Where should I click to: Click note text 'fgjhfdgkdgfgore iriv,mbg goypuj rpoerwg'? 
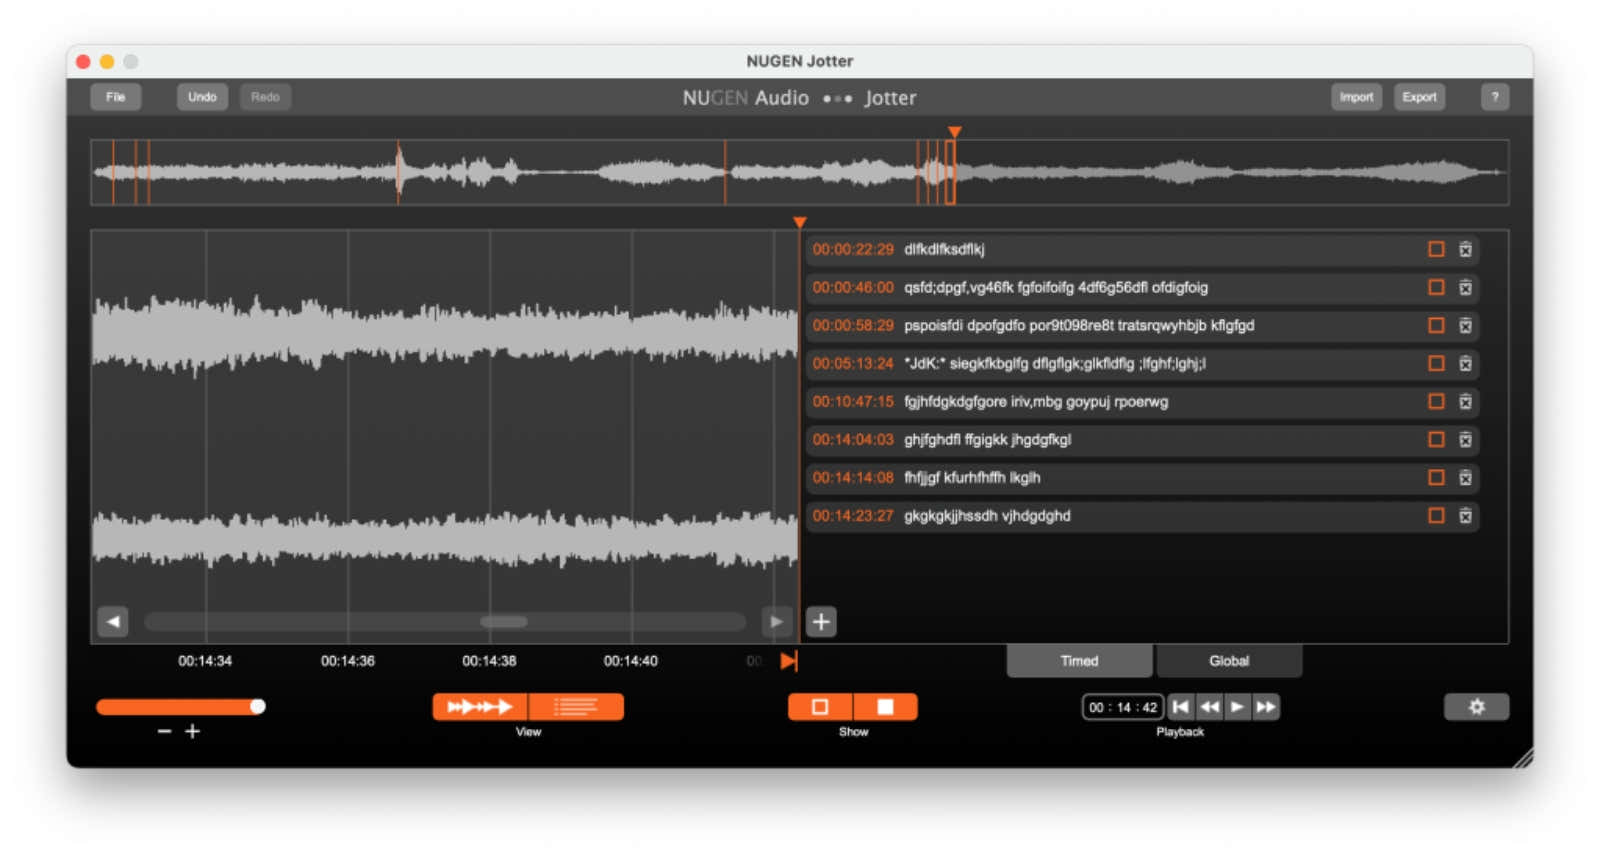tap(1036, 401)
